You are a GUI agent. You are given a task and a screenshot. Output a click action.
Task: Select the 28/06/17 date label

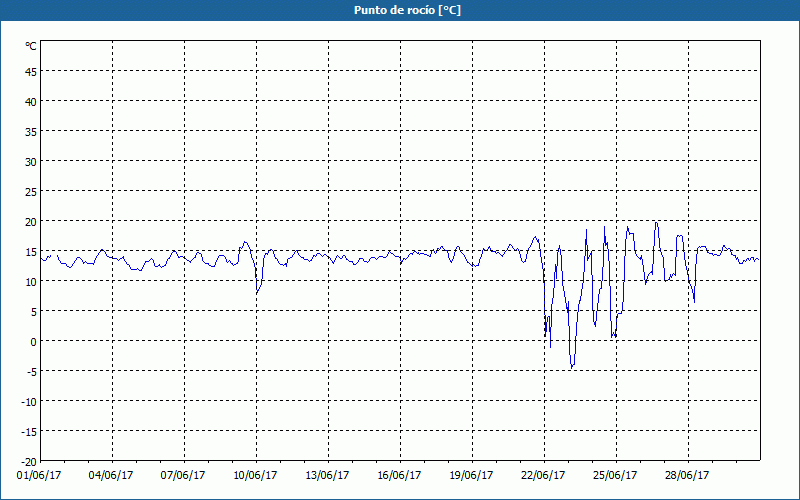687,476
